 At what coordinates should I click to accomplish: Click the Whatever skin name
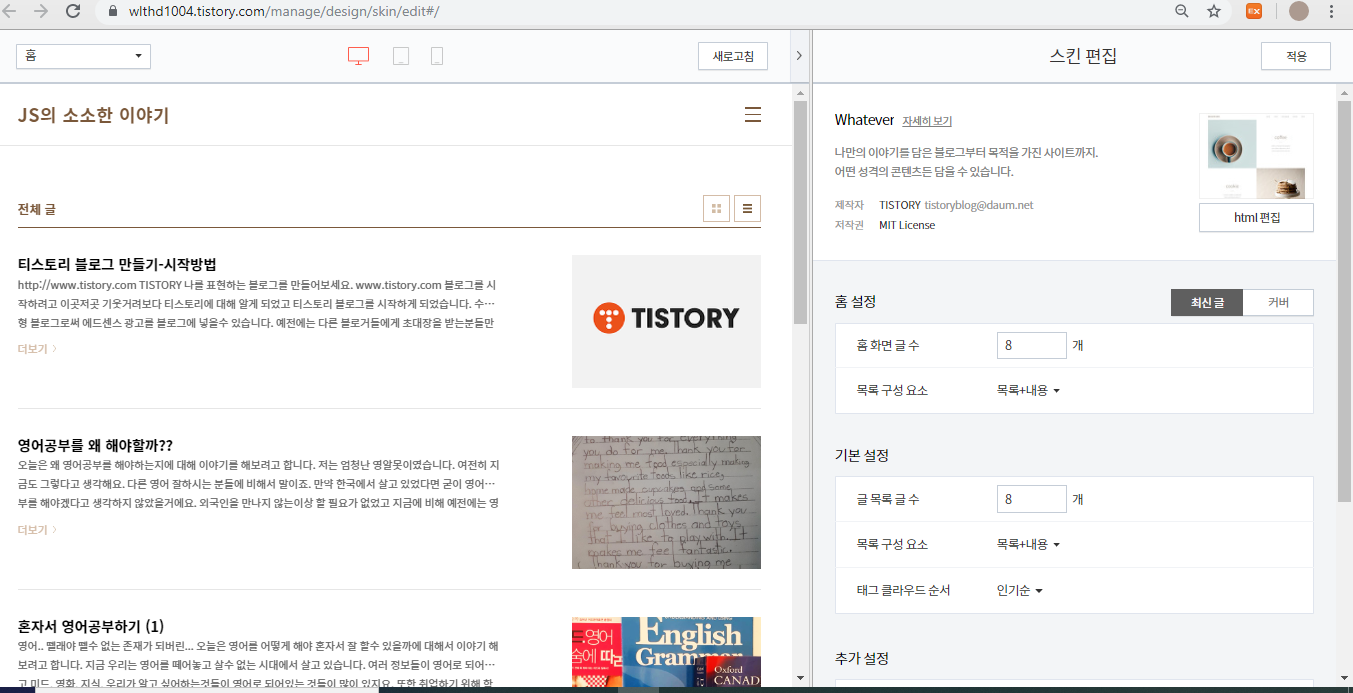coord(864,120)
